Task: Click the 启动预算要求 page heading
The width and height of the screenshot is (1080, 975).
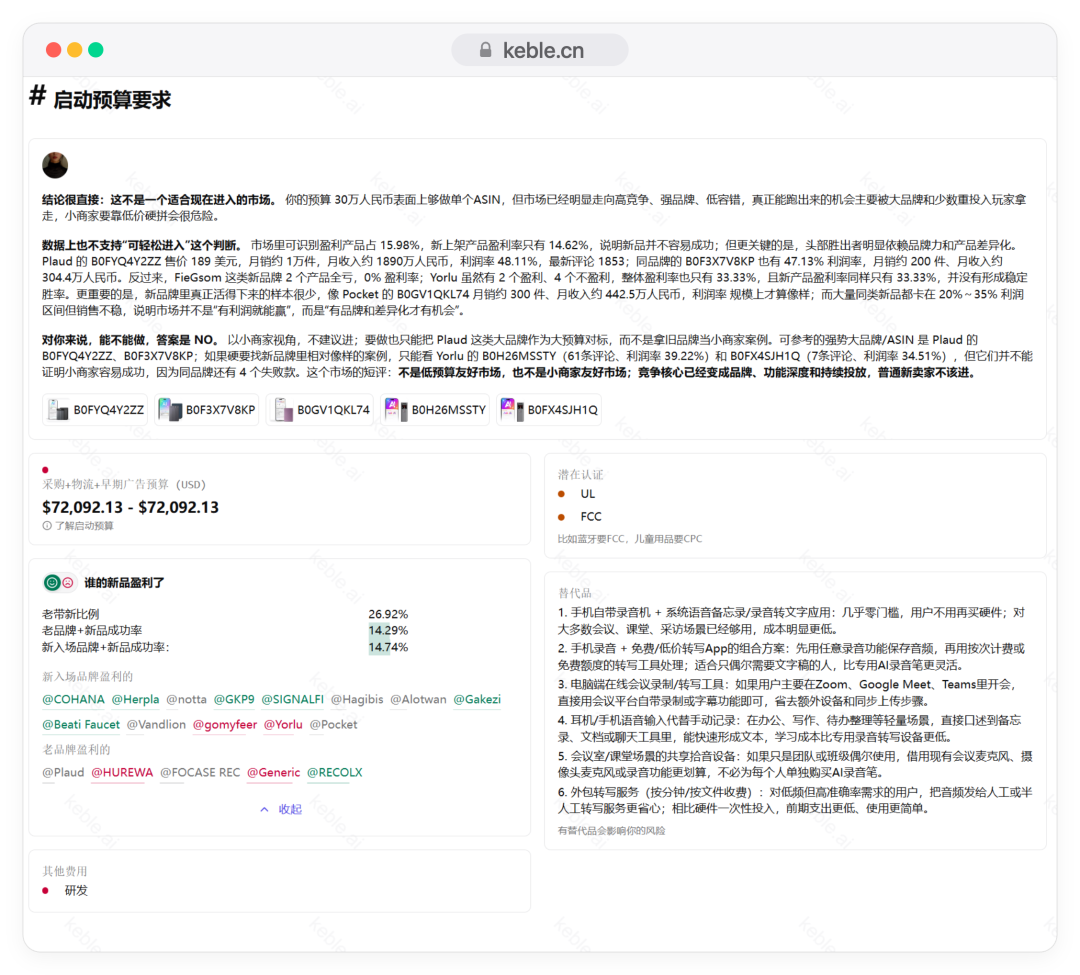Action: (x=112, y=100)
